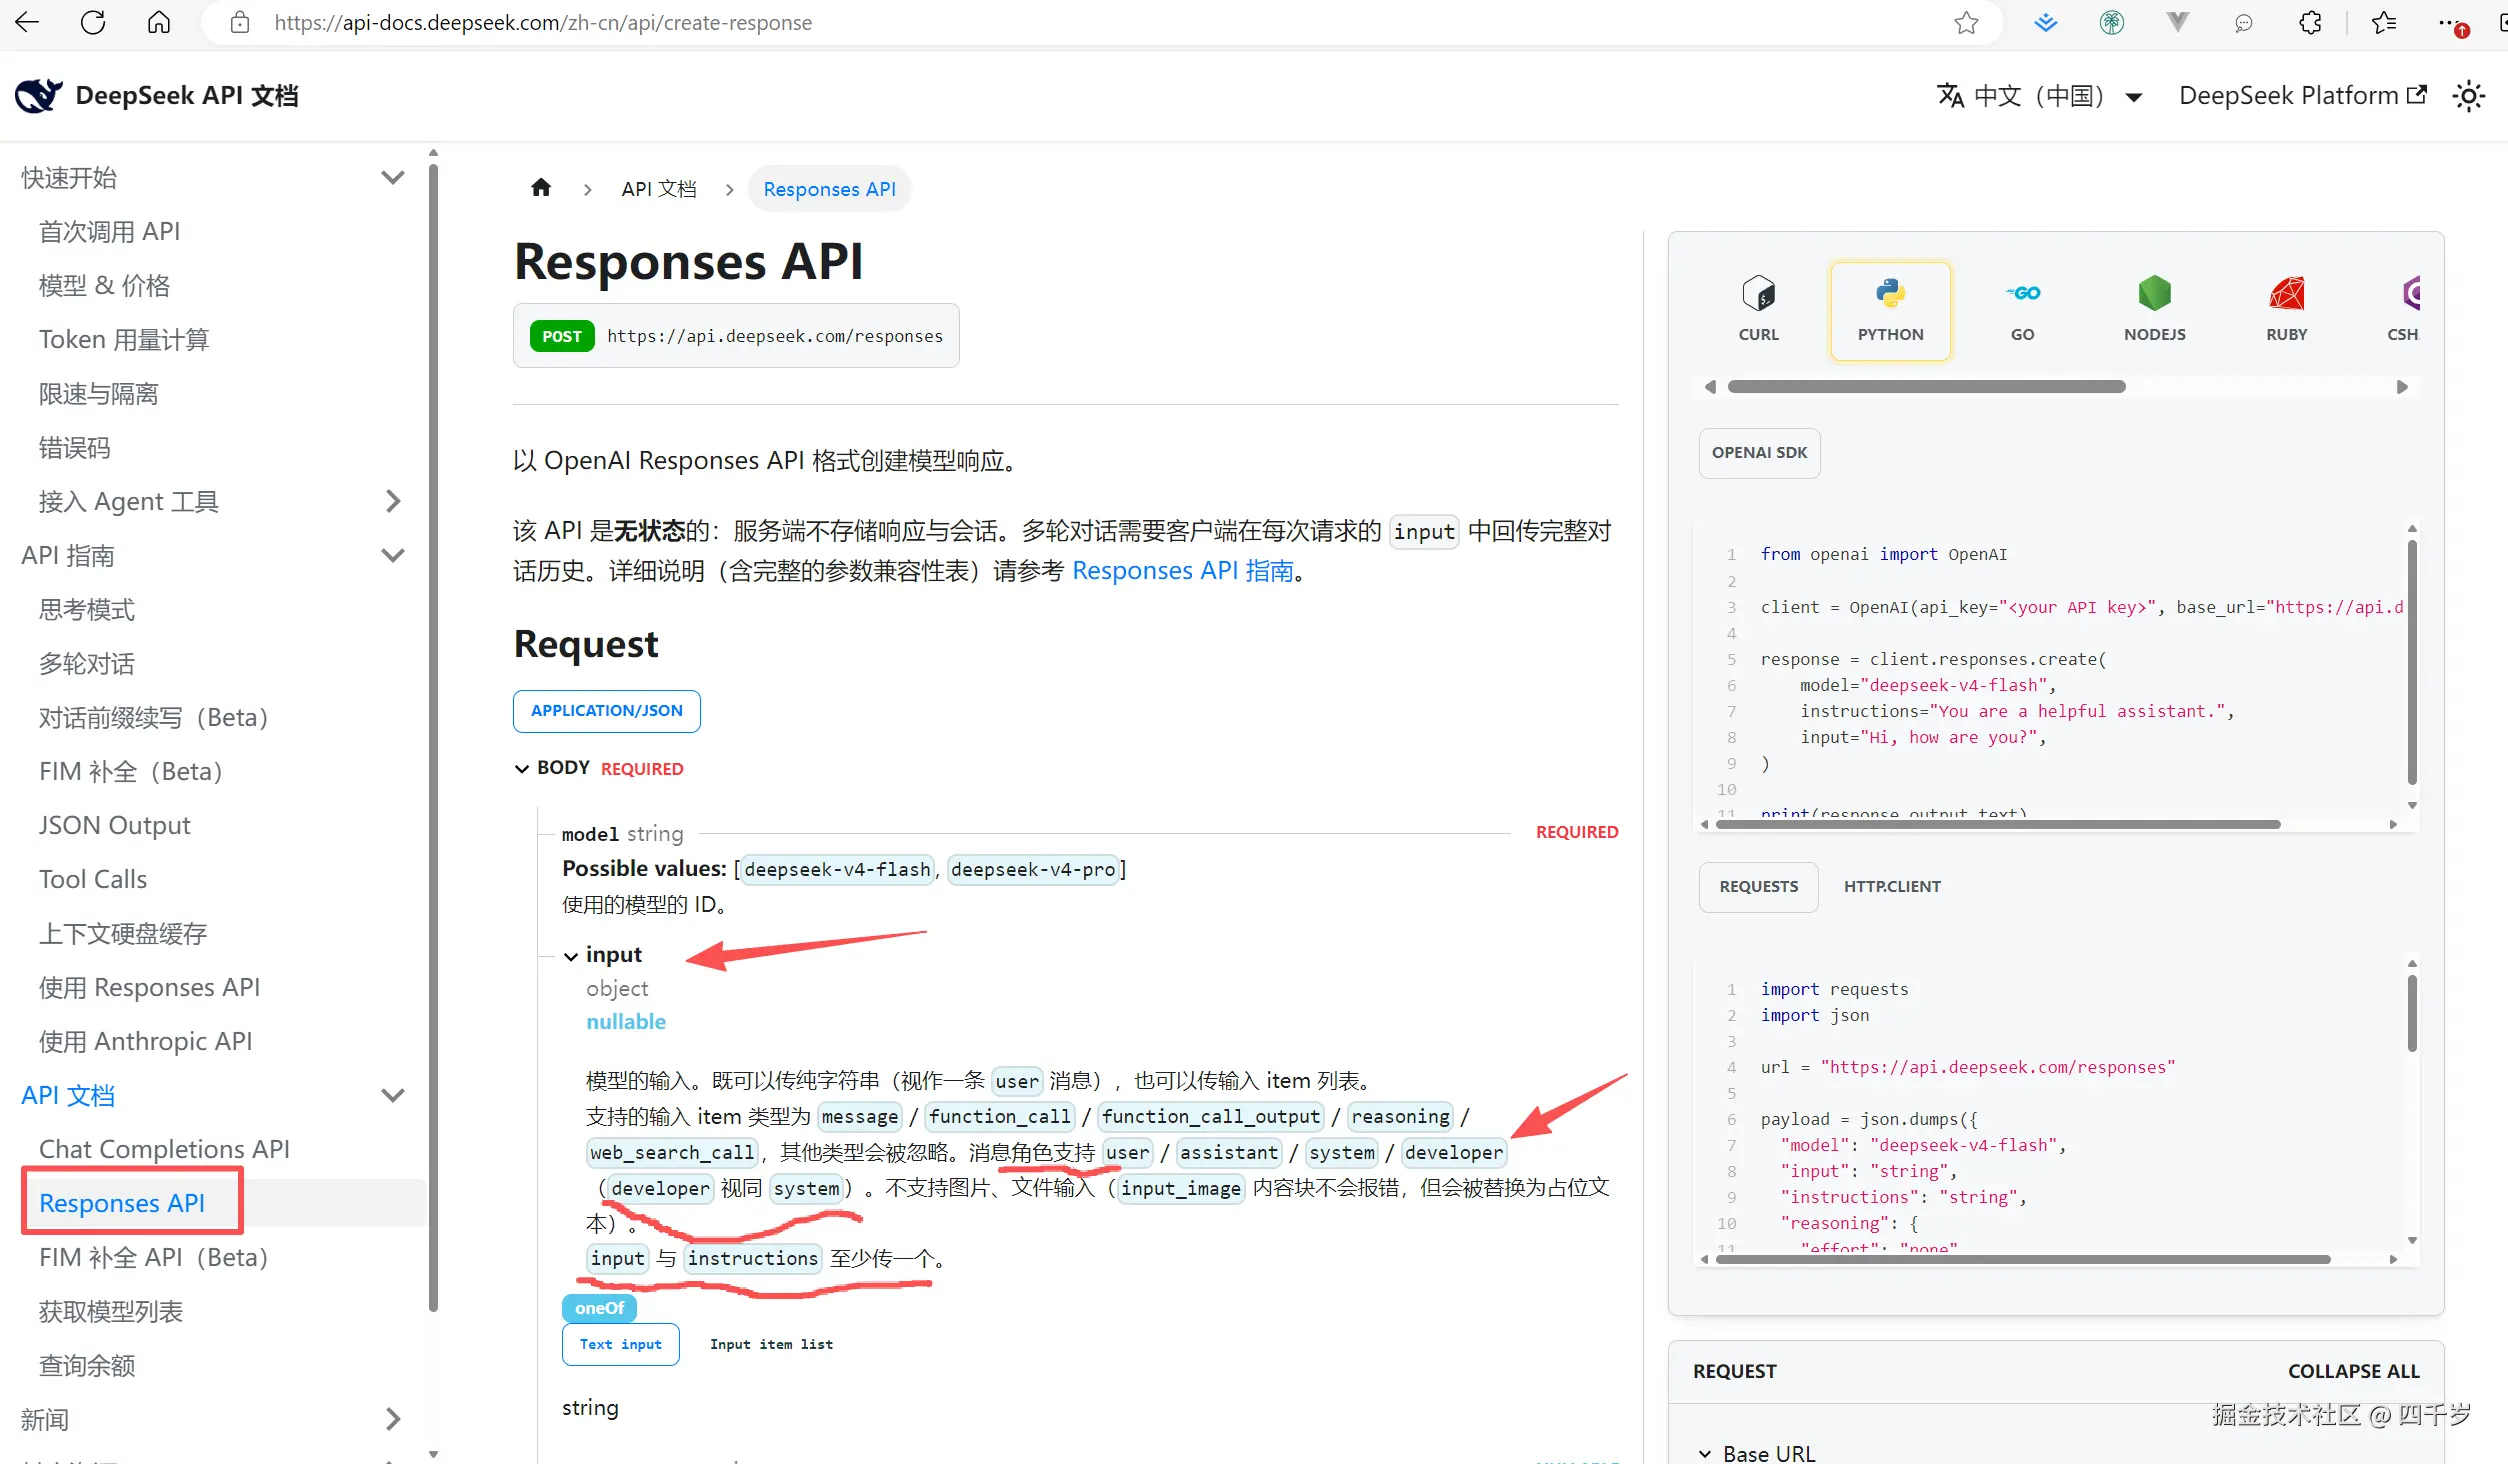
Task: Open 错误码 sidebar page
Action: (74, 447)
